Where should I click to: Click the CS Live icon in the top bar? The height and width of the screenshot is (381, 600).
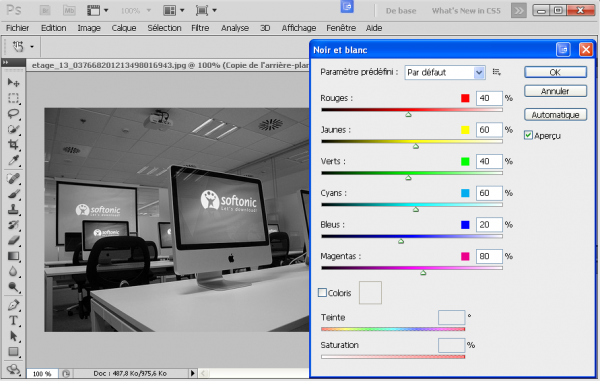[347, 7]
